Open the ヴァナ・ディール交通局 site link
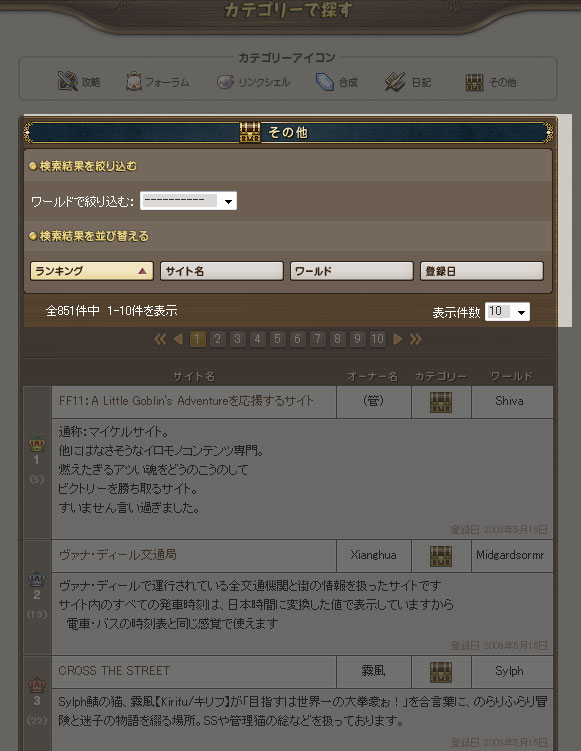Viewport: 581px width, 751px height. pyautogui.click(x=118, y=555)
